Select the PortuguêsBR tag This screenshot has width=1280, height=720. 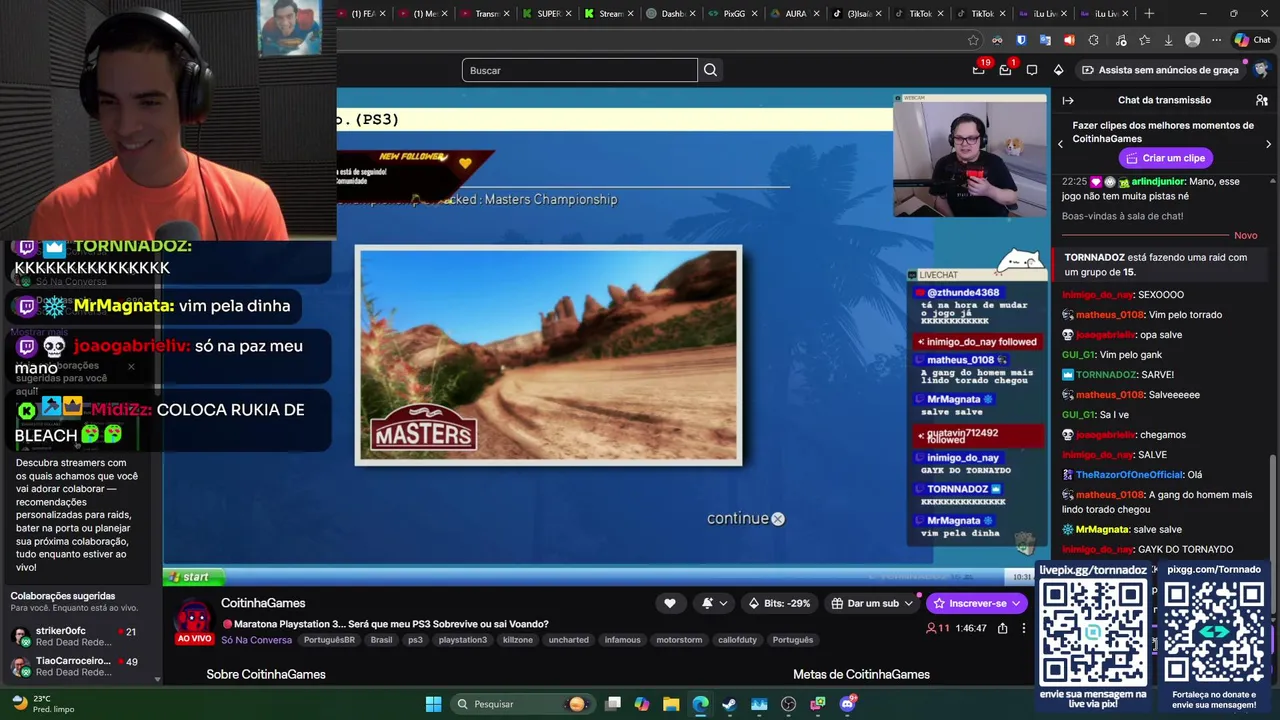coord(329,640)
